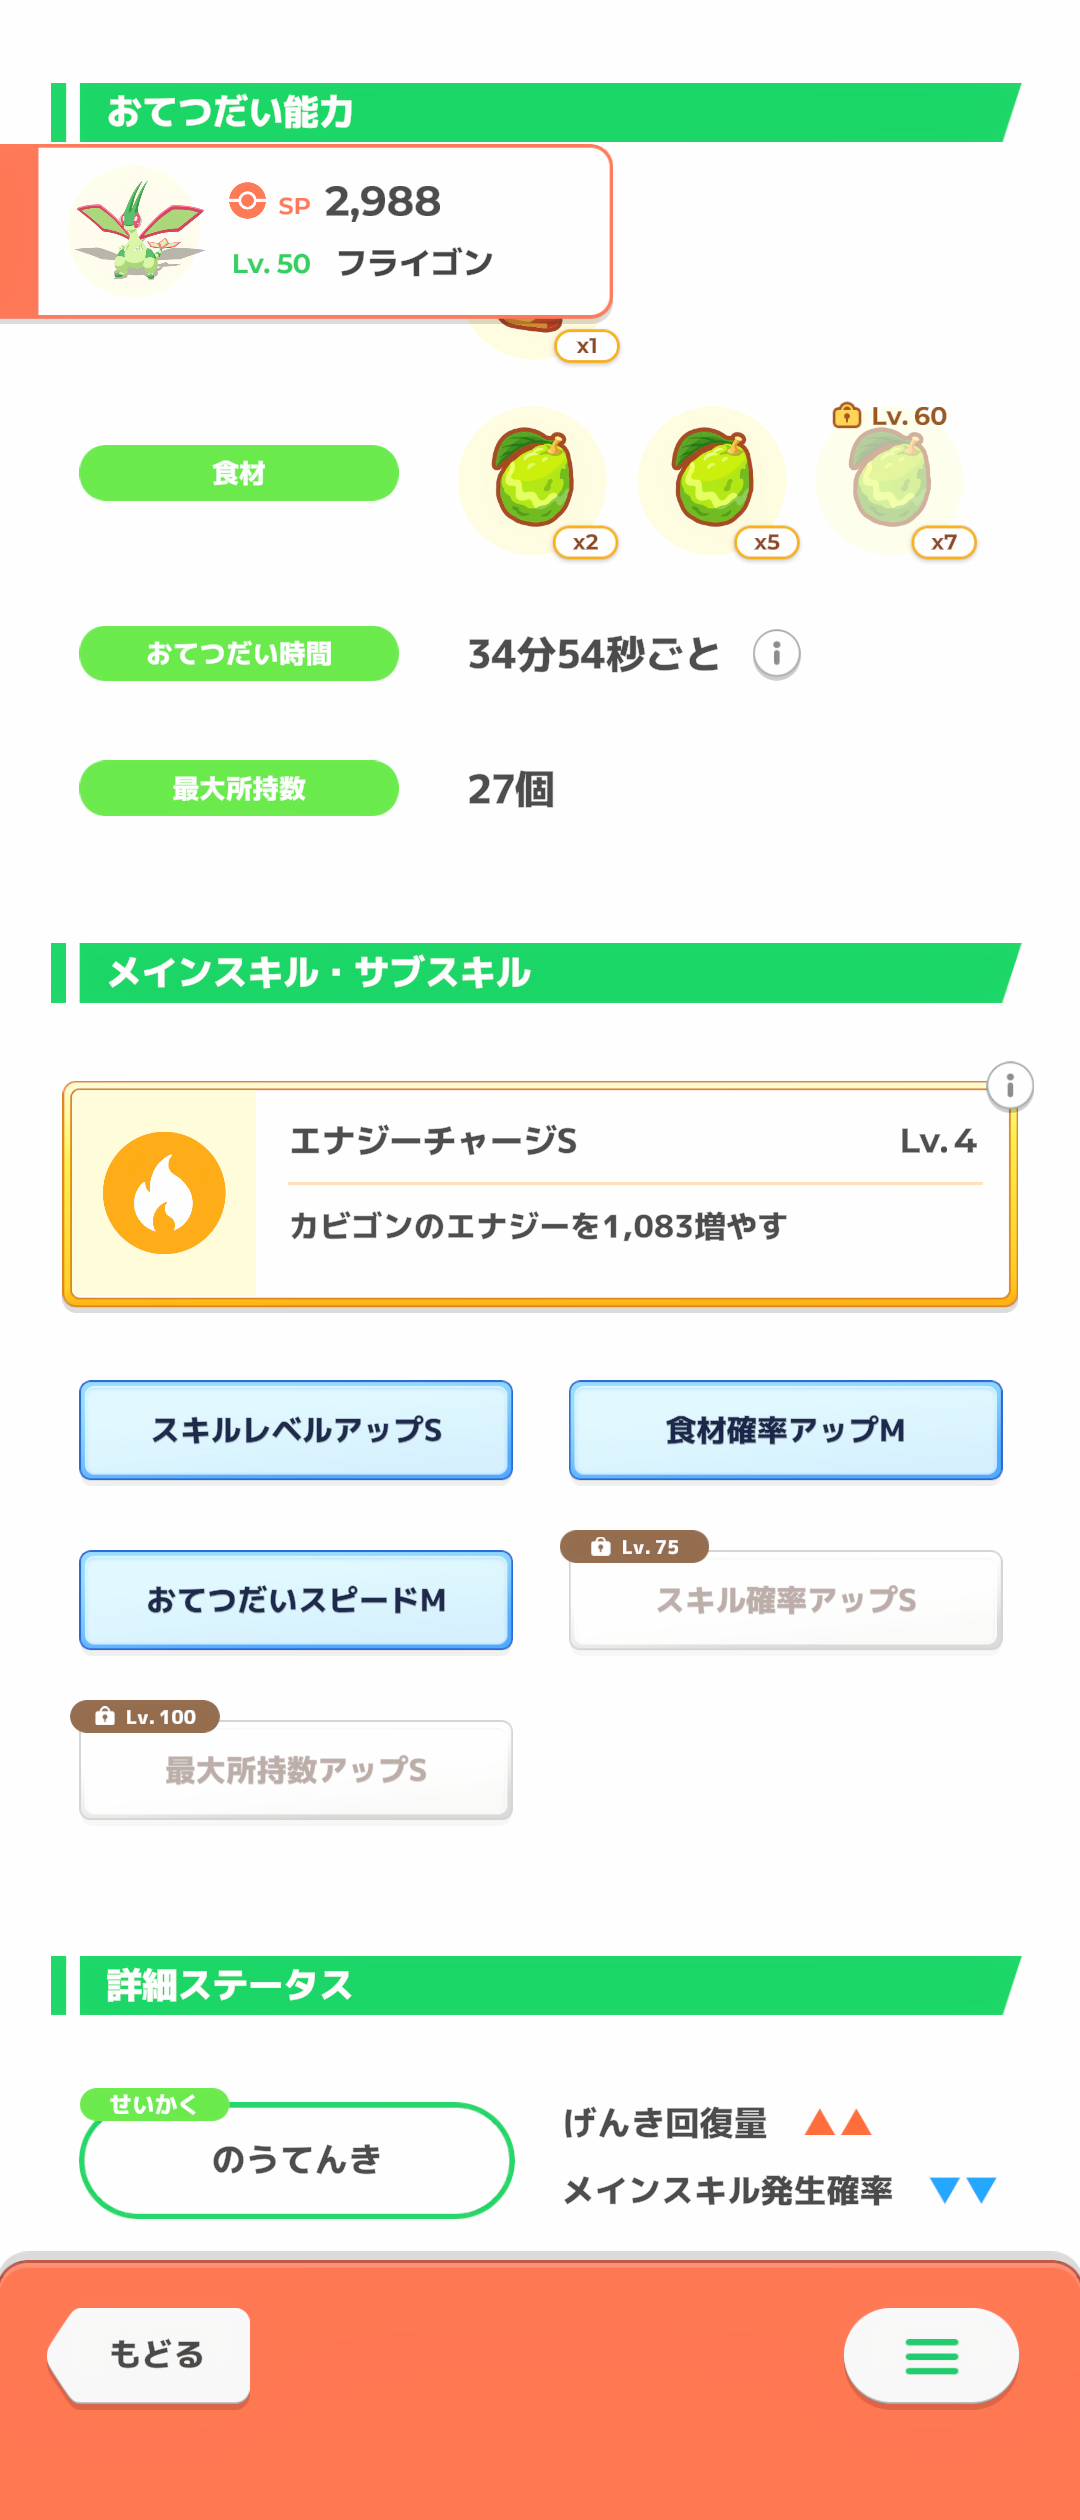The width and height of the screenshot is (1080, 2520).
Task: Tap locked スキル確率アップS sub skill
Action: [785, 1600]
